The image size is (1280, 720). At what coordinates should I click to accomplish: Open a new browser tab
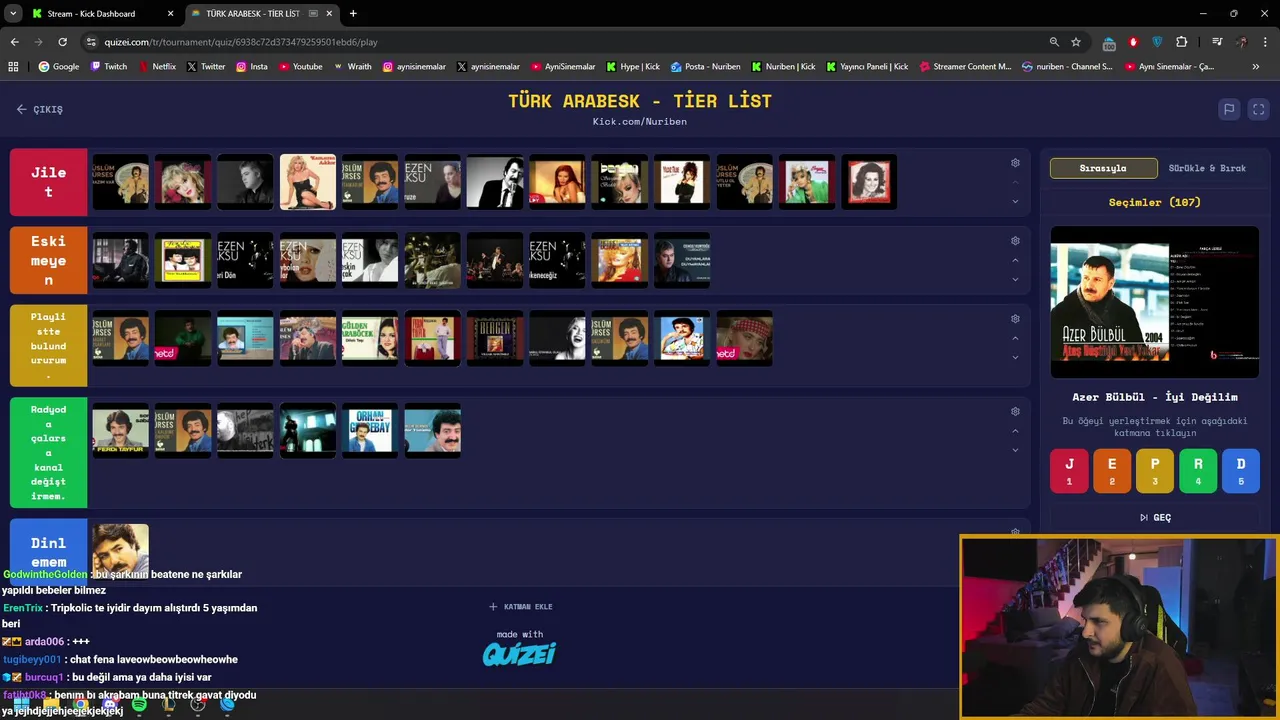pos(353,14)
